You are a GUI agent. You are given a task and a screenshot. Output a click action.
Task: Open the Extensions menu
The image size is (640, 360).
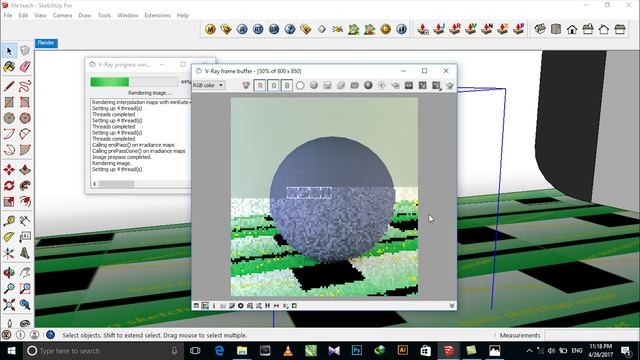tap(157, 16)
